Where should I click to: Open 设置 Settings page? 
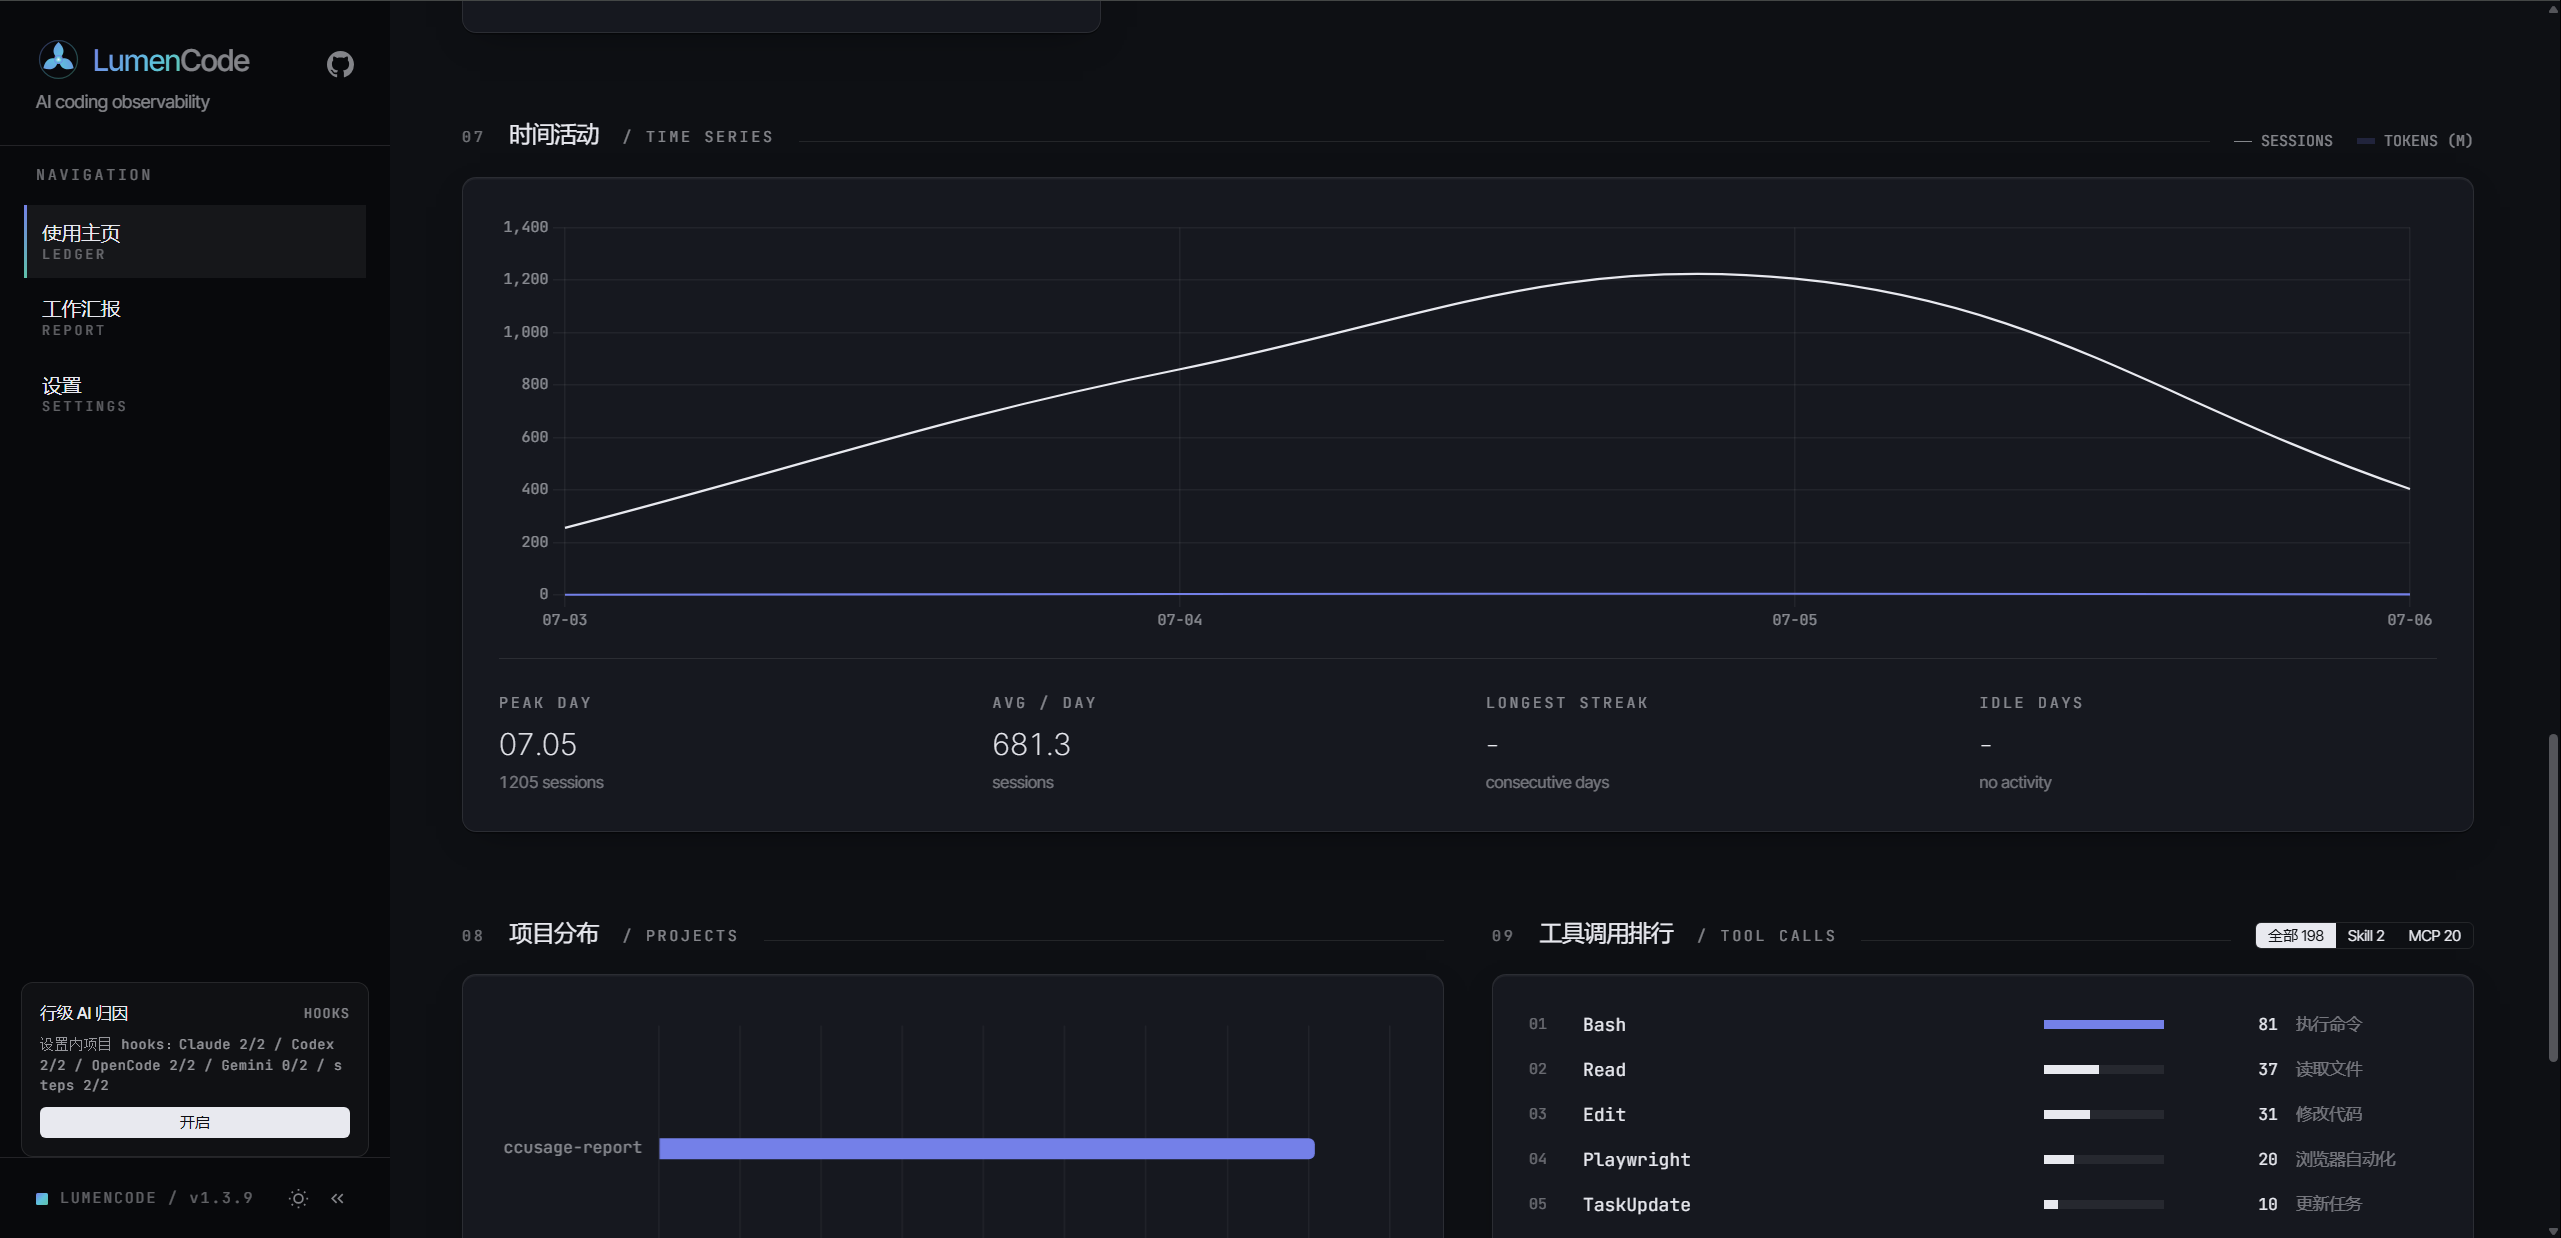coord(195,393)
